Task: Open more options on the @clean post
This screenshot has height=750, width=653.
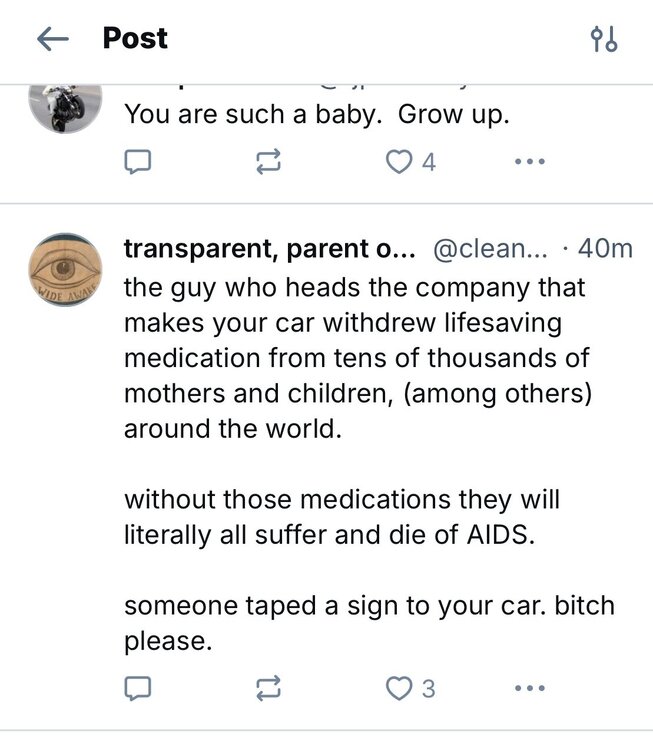Action: pyautogui.click(x=530, y=688)
